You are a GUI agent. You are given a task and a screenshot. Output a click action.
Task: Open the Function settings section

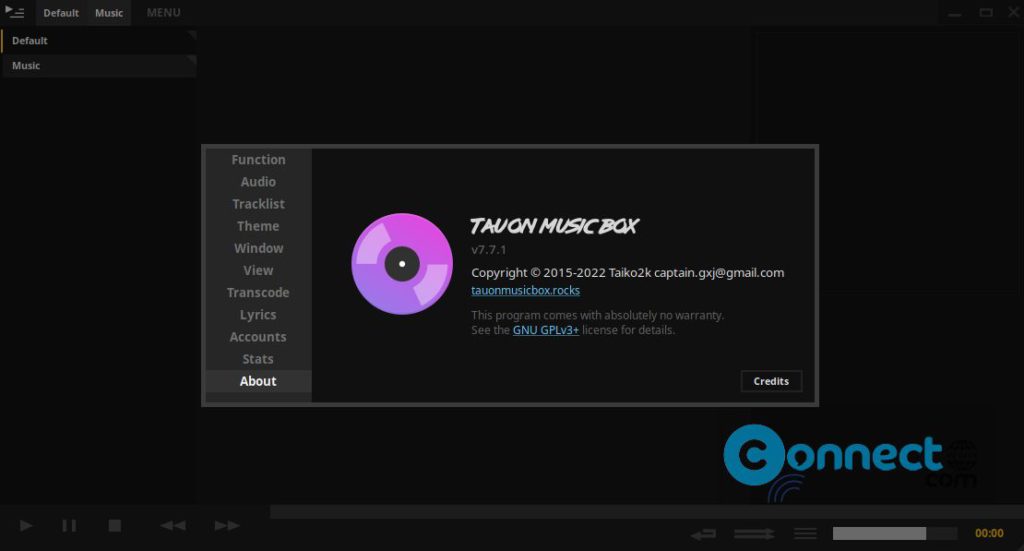258,159
